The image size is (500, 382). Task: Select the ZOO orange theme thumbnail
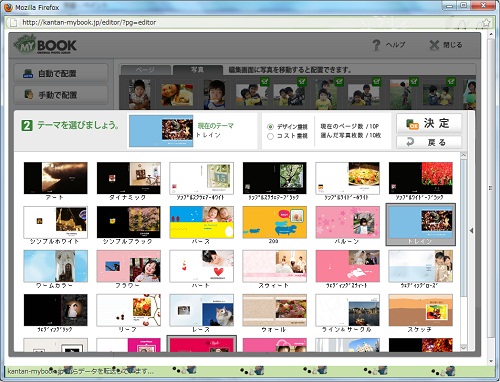coord(275,222)
